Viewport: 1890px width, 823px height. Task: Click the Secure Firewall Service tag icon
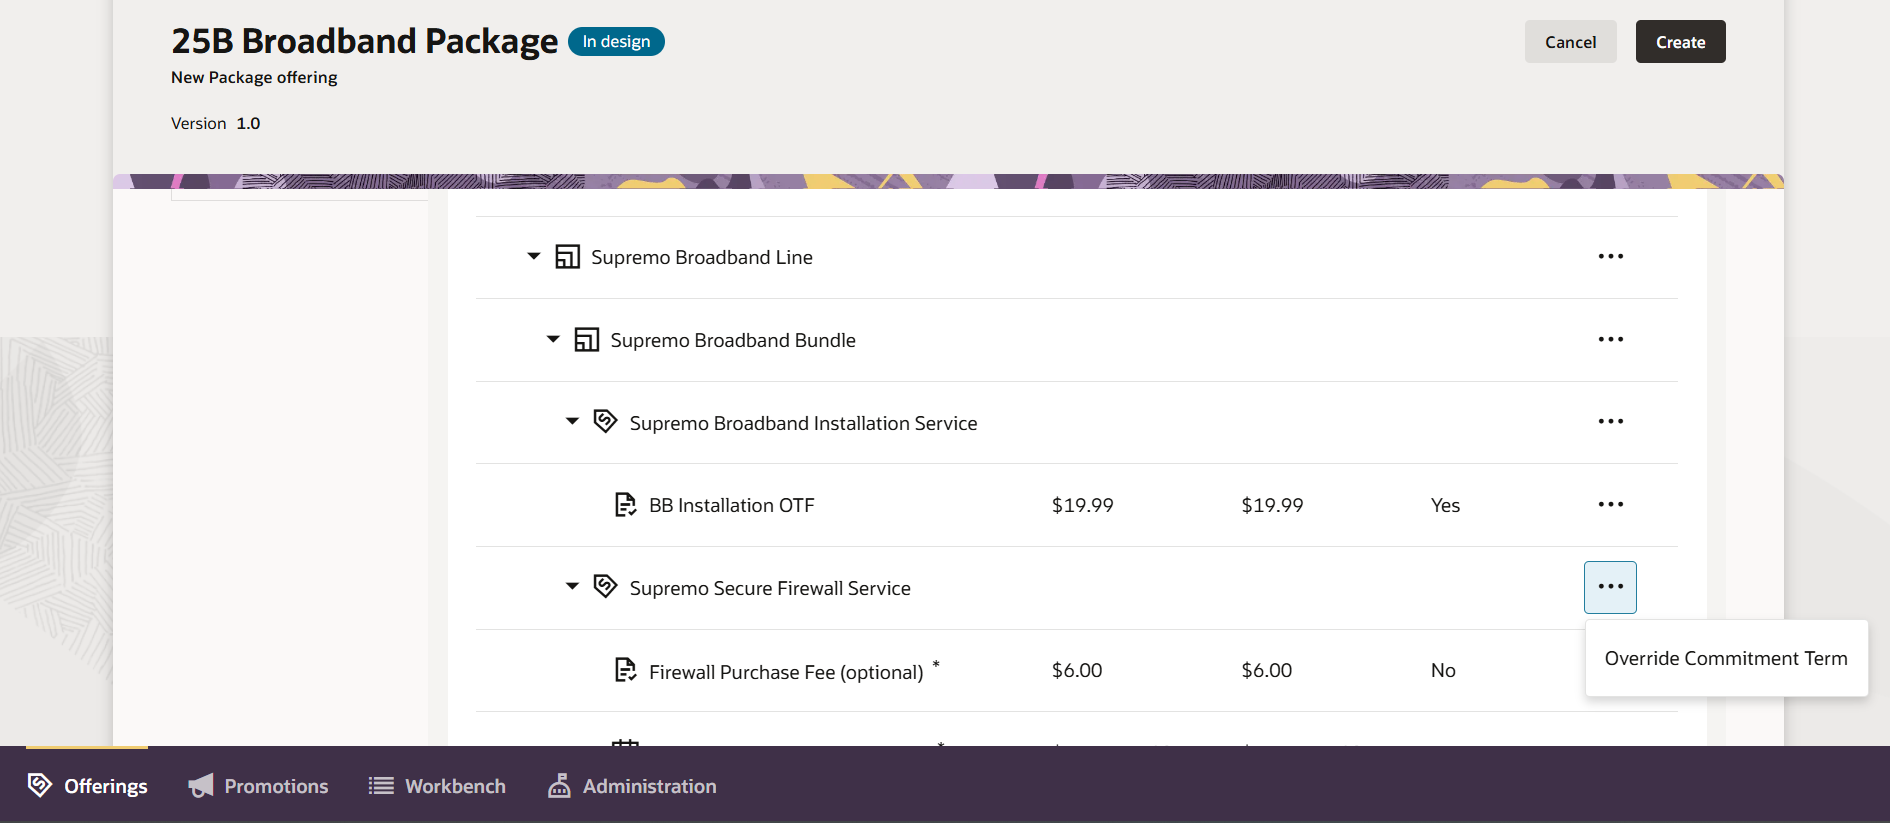605,586
